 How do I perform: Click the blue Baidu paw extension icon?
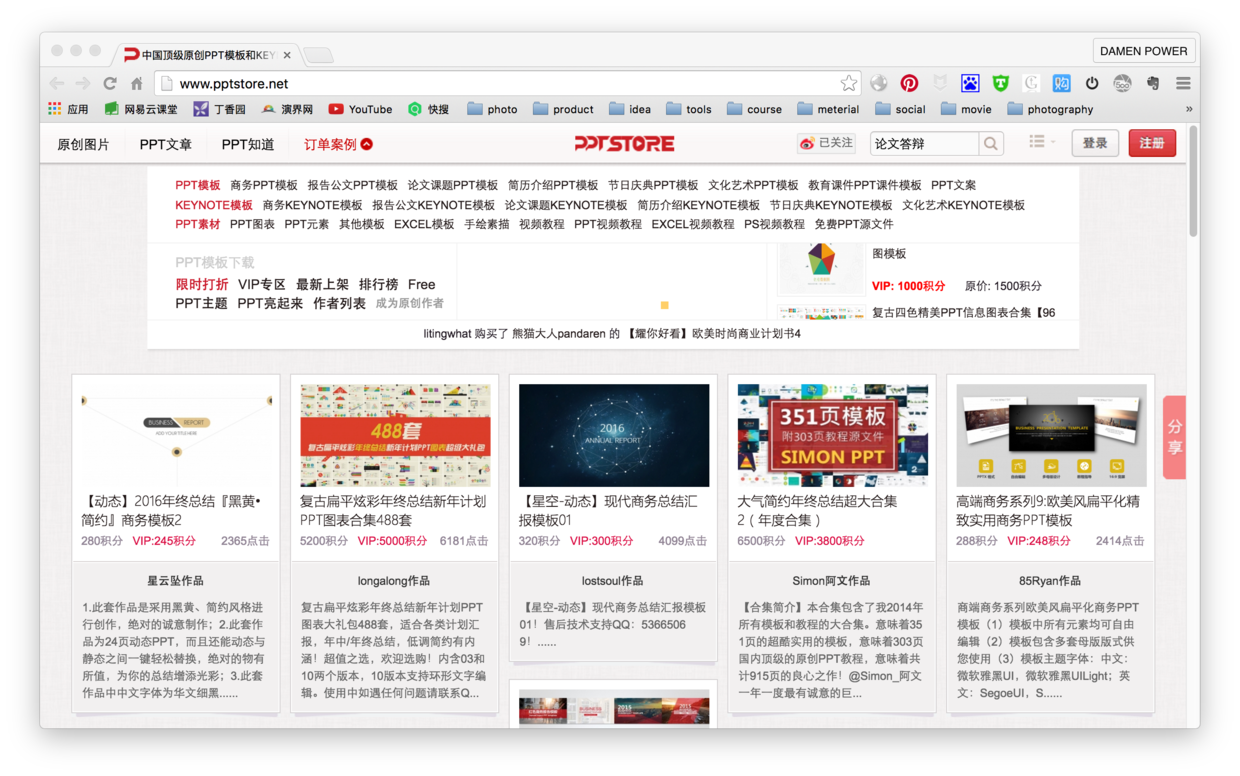[970, 84]
